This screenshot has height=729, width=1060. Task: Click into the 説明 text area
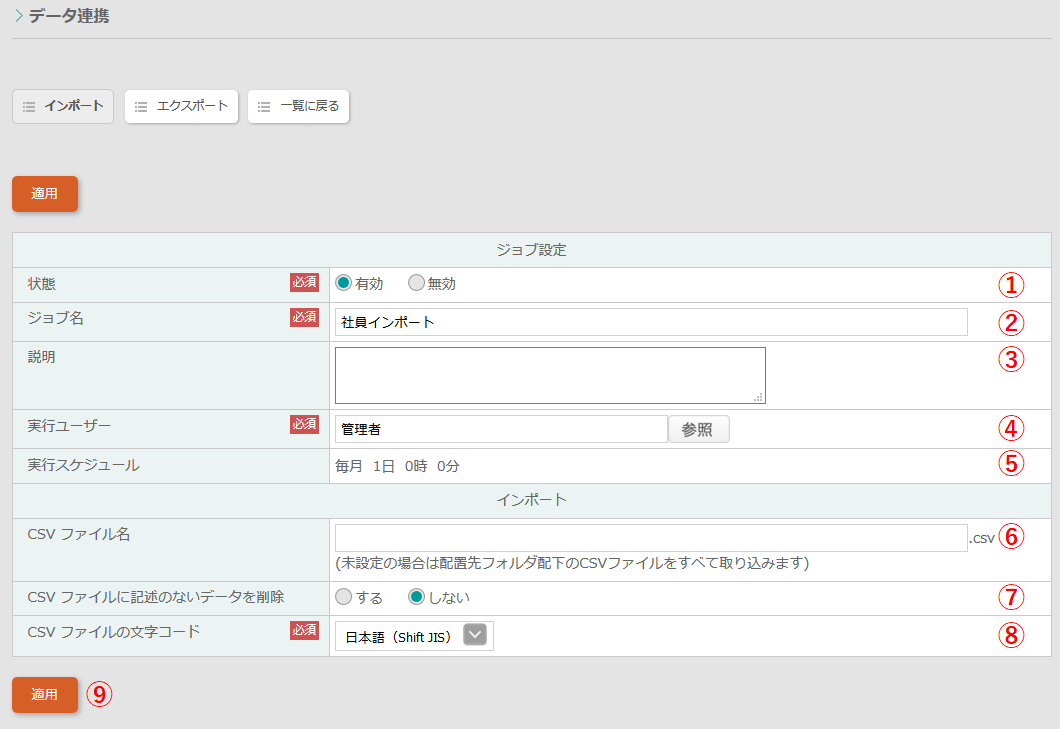point(550,375)
